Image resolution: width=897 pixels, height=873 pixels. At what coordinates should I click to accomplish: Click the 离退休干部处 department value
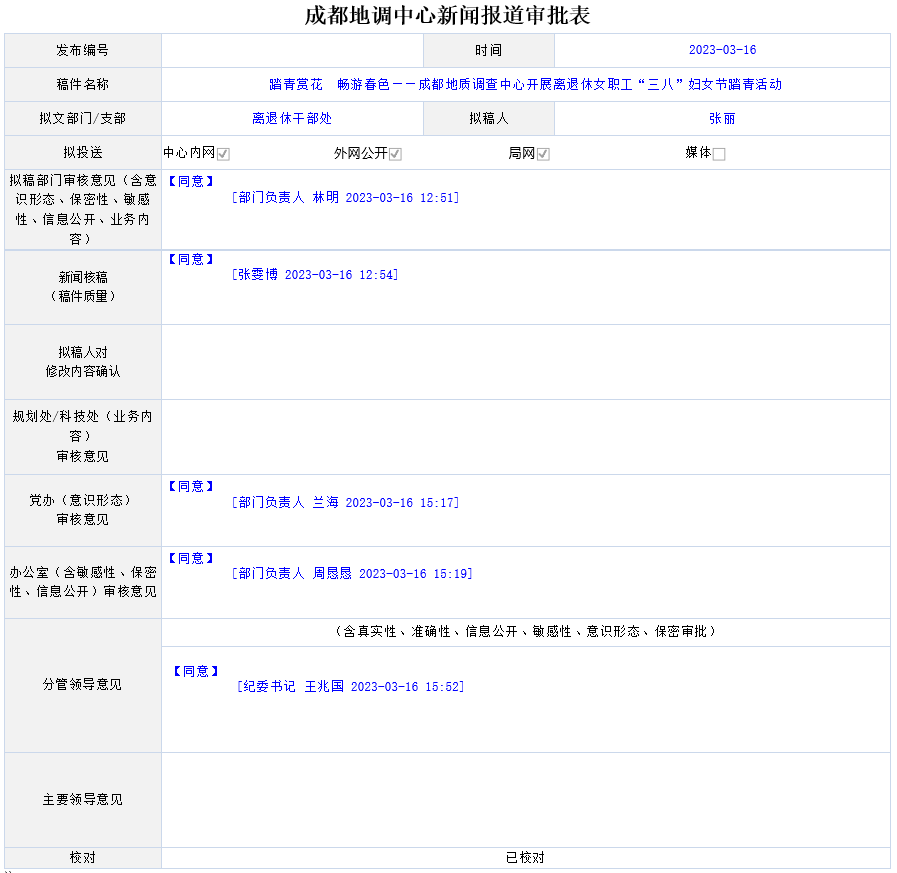coord(292,118)
